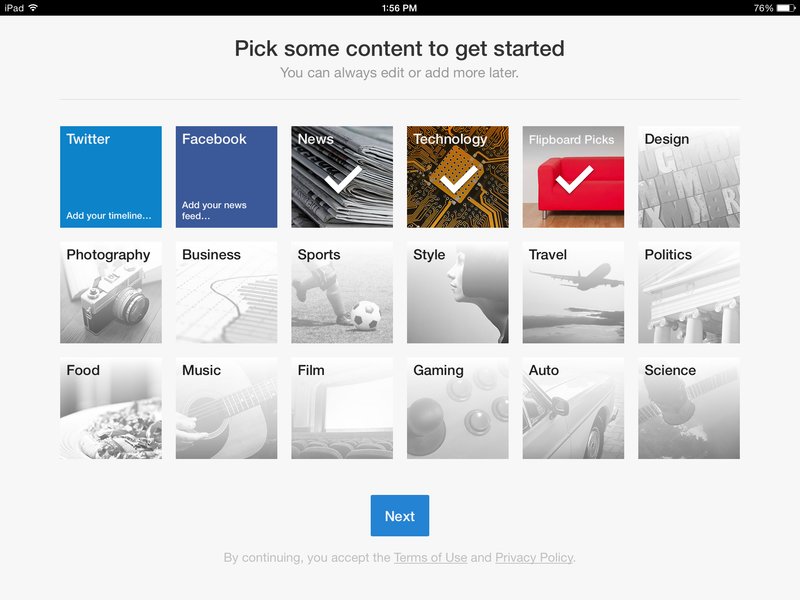Tap the battery icon in status bar

786,8
